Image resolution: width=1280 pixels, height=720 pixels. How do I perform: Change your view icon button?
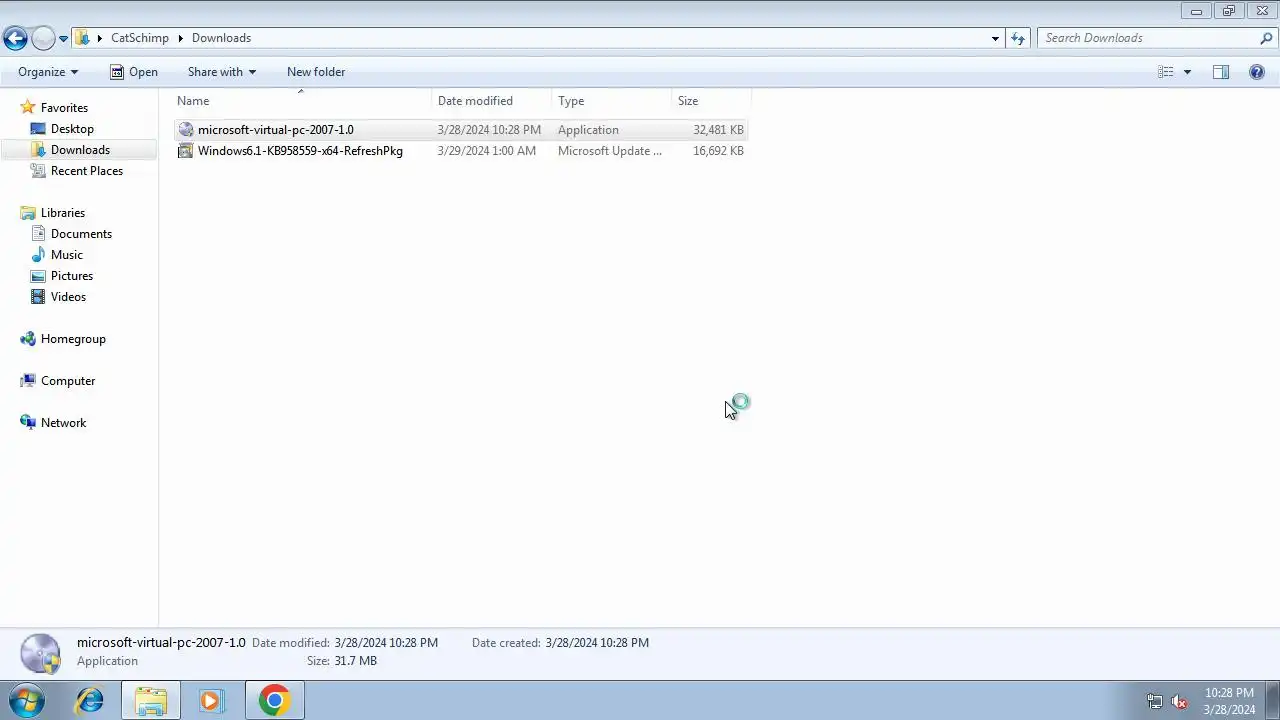(1166, 72)
